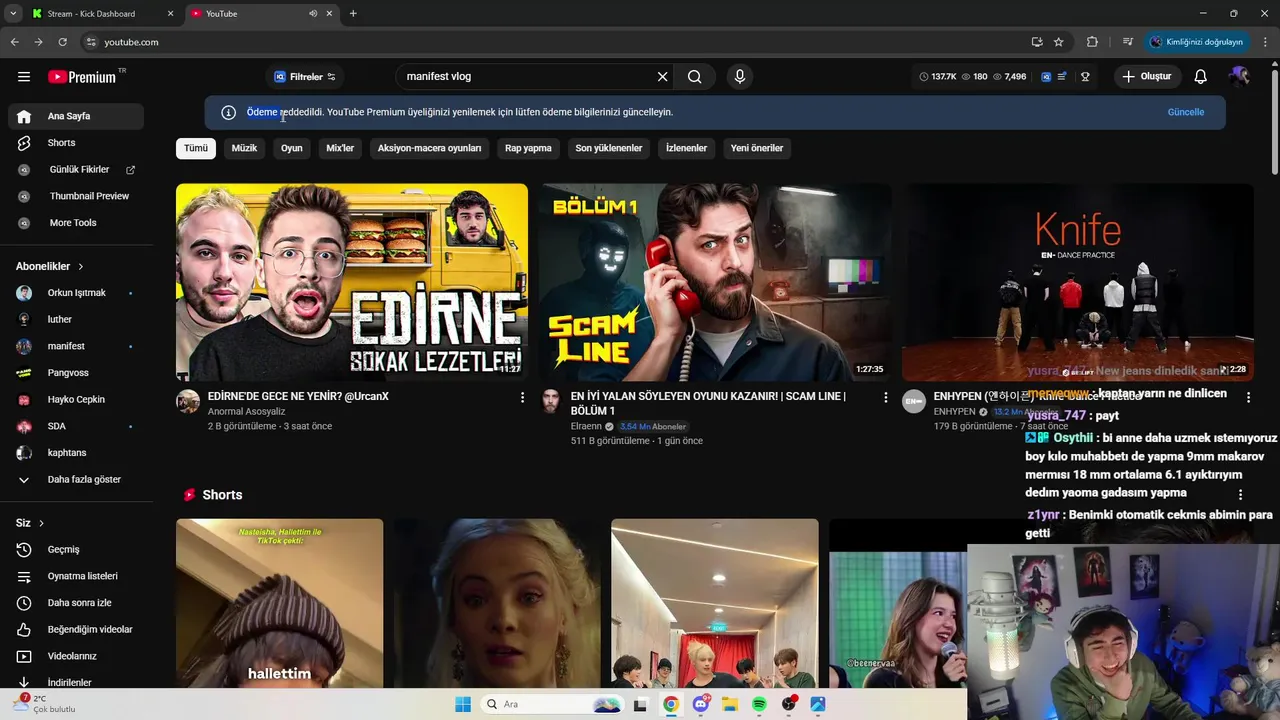This screenshot has height=720, width=1280.
Task: Click the trophy icon in header
Action: point(1085,77)
